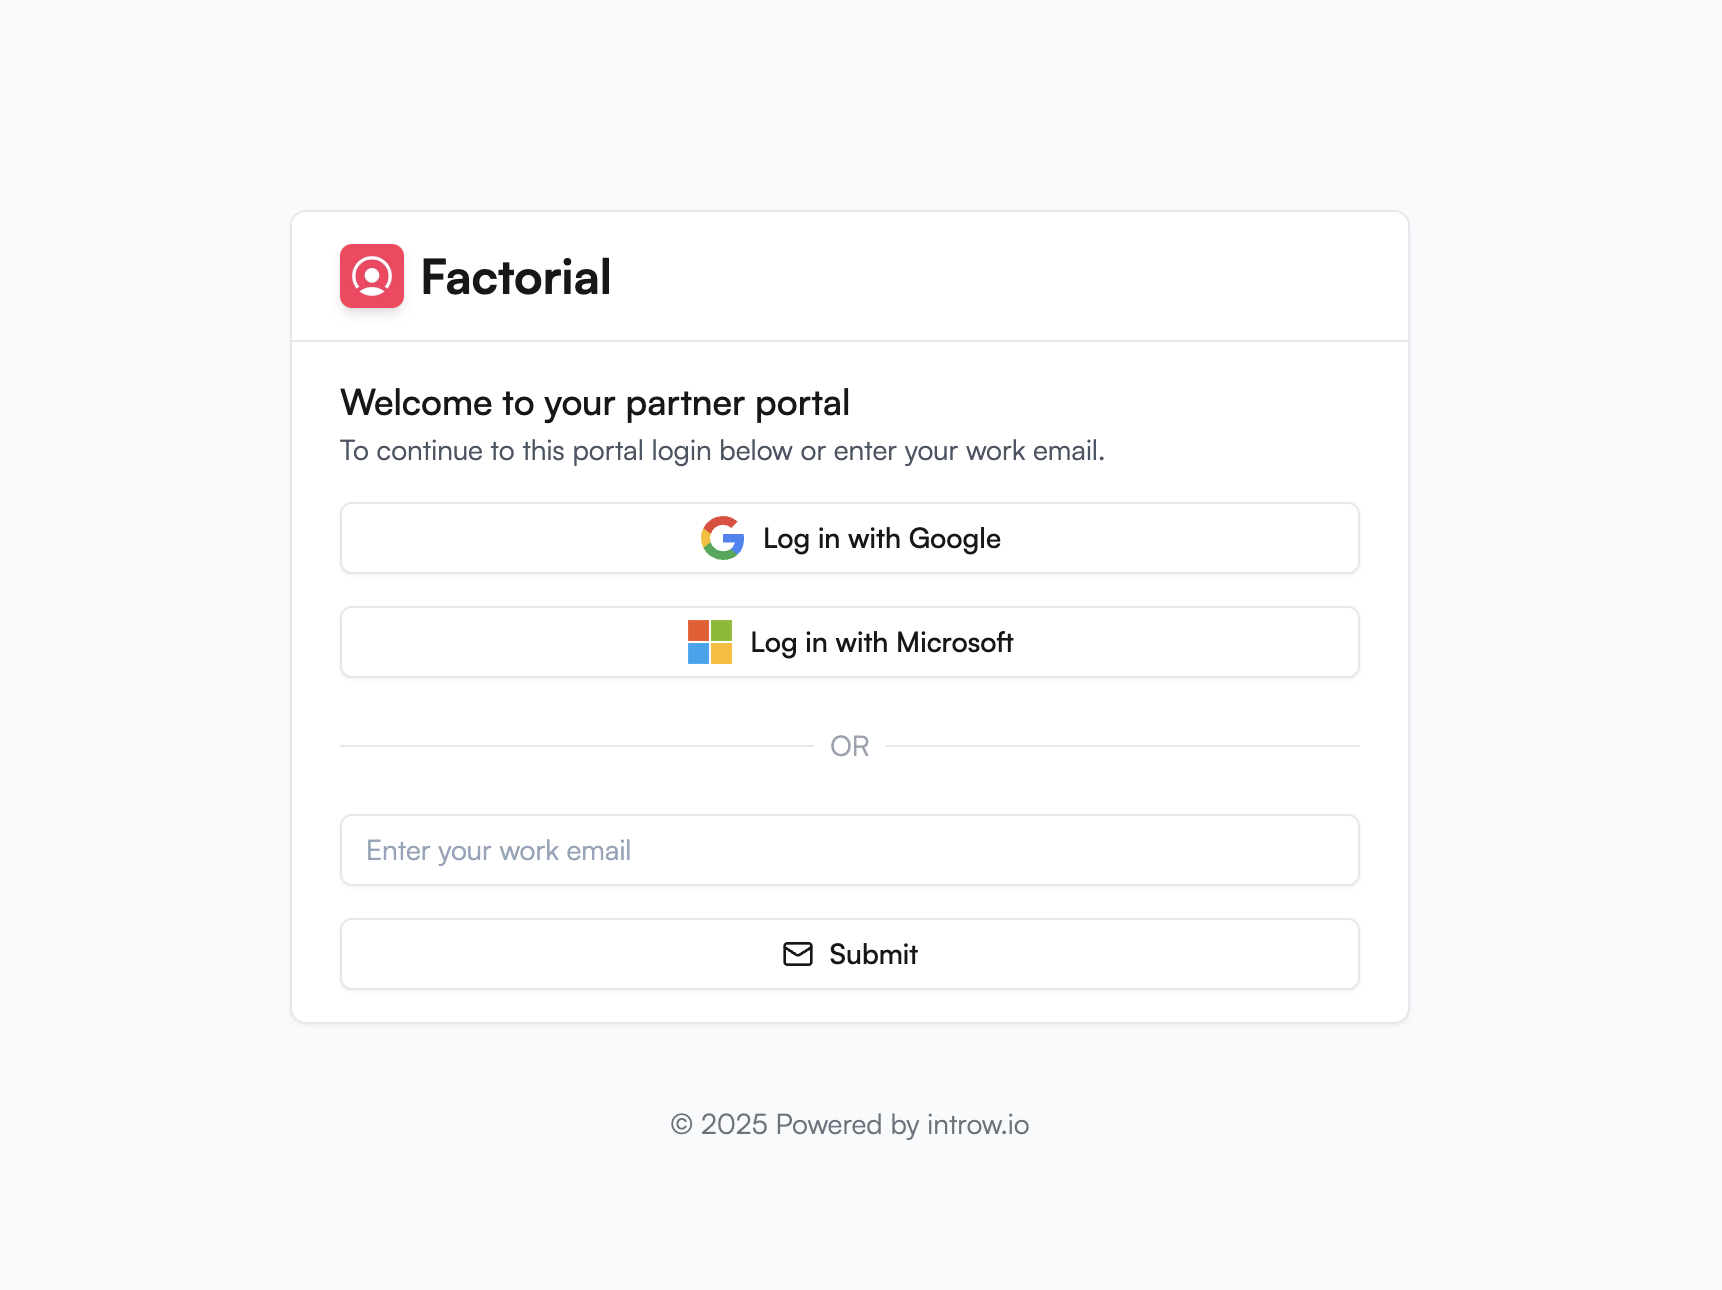Click the Welcome to your partner portal heading
Viewport: 1722px width, 1290px height.
pyautogui.click(x=595, y=402)
